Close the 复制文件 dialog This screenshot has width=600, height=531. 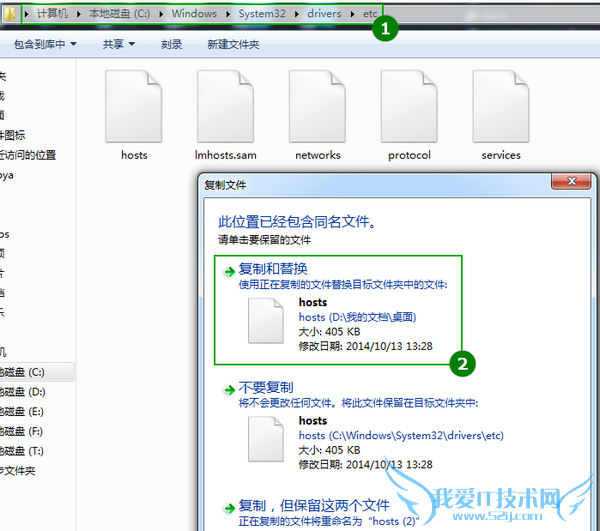[x=571, y=181]
